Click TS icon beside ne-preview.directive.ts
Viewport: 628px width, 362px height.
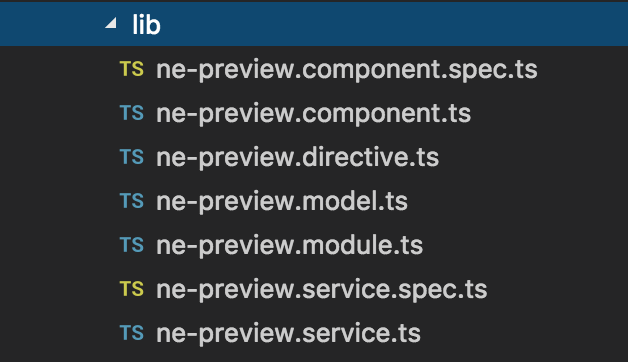(131, 157)
